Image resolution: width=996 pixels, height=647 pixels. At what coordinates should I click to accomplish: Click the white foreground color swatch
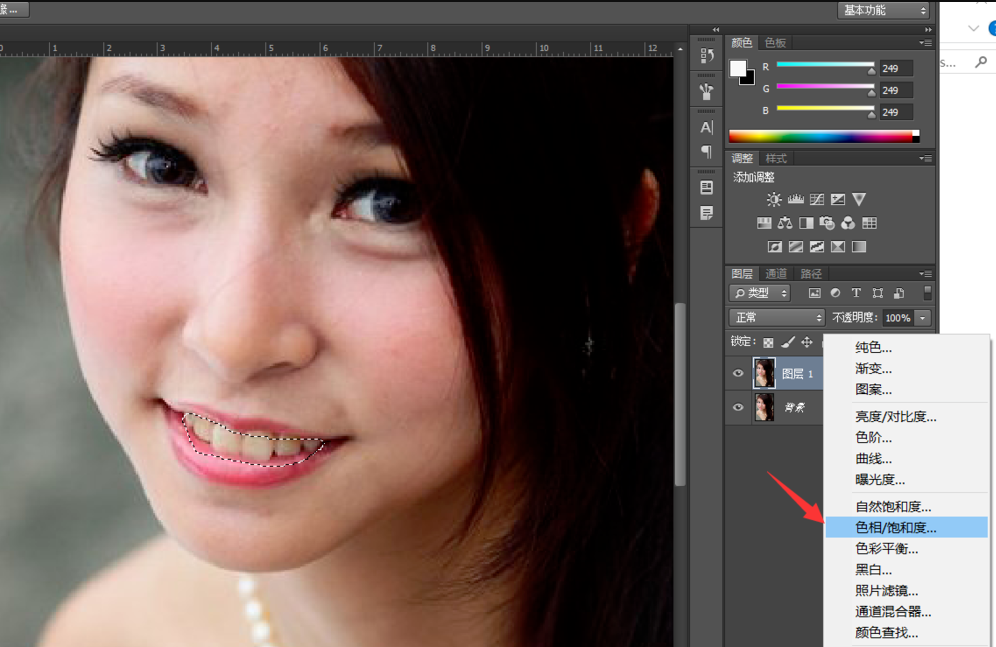tap(738, 68)
